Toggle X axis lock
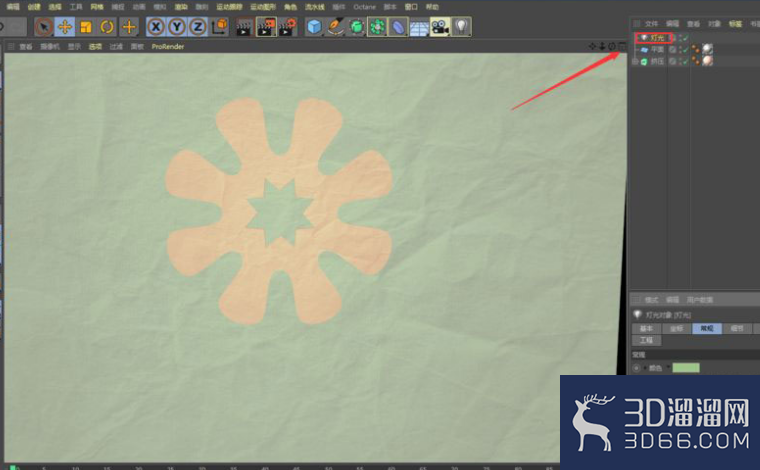Viewport: 760px width, 470px height. click(156, 27)
